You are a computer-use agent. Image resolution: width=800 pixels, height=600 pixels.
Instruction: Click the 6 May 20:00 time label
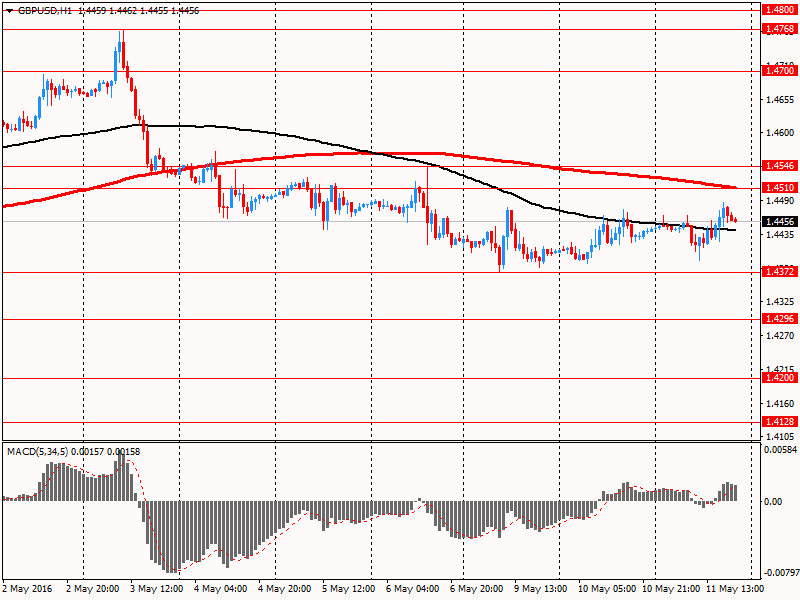pos(477,589)
